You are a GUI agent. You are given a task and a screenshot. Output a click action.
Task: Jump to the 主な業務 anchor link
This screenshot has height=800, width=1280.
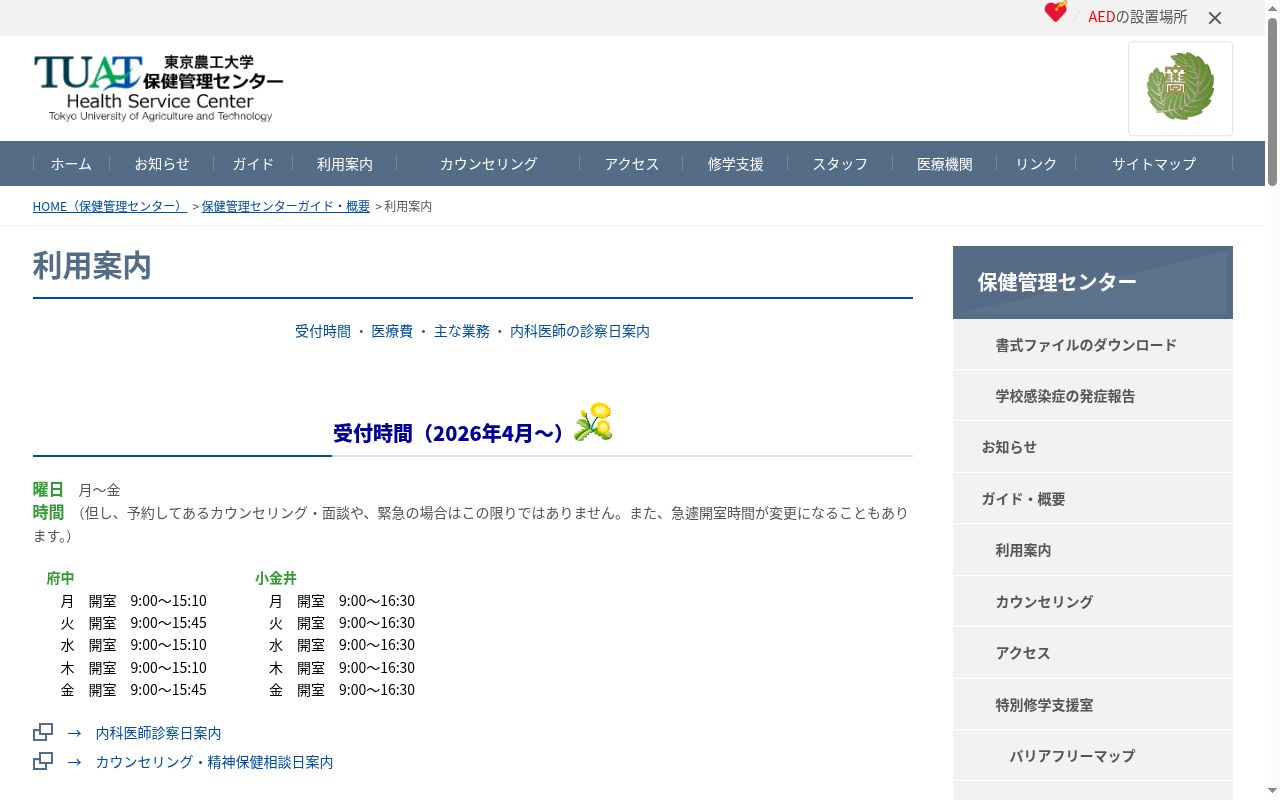click(x=462, y=331)
